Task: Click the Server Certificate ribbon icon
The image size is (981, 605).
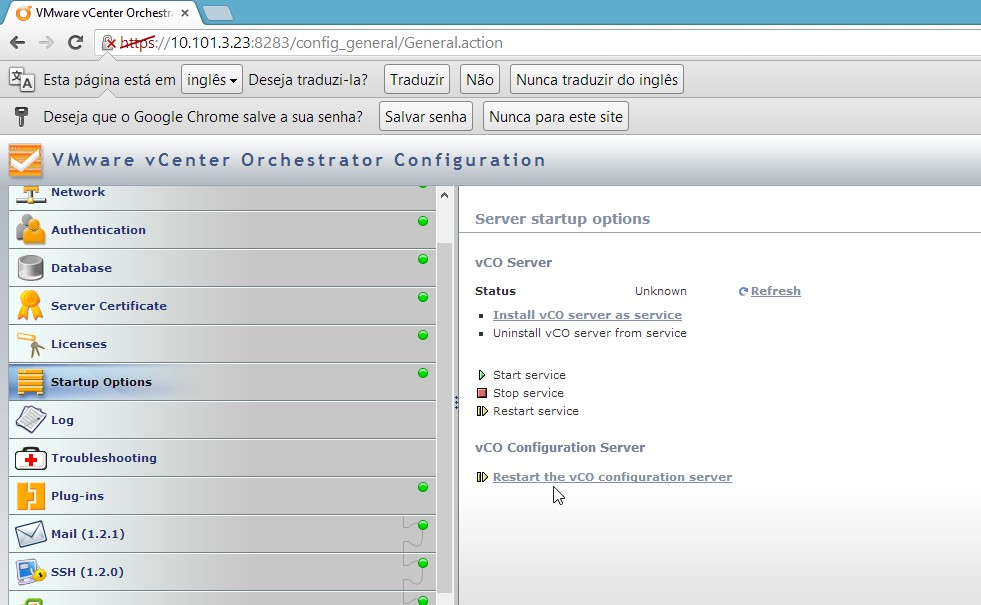Action: tap(31, 305)
